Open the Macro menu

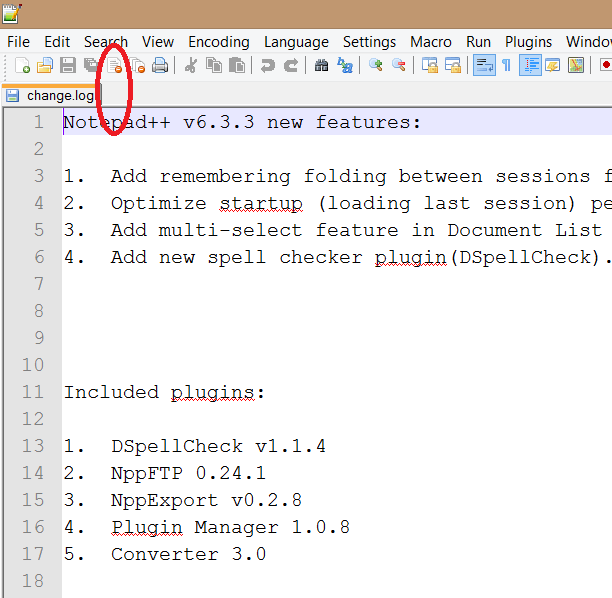click(x=431, y=42)
